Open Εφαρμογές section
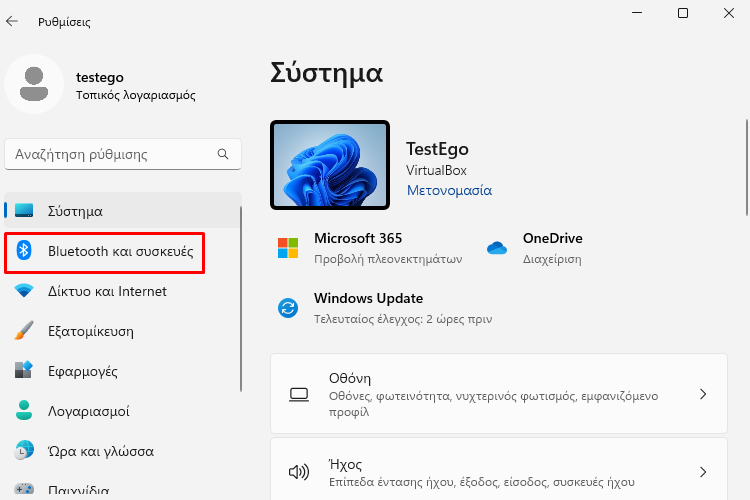Viewport: 750px width, 500px height. 123,371
